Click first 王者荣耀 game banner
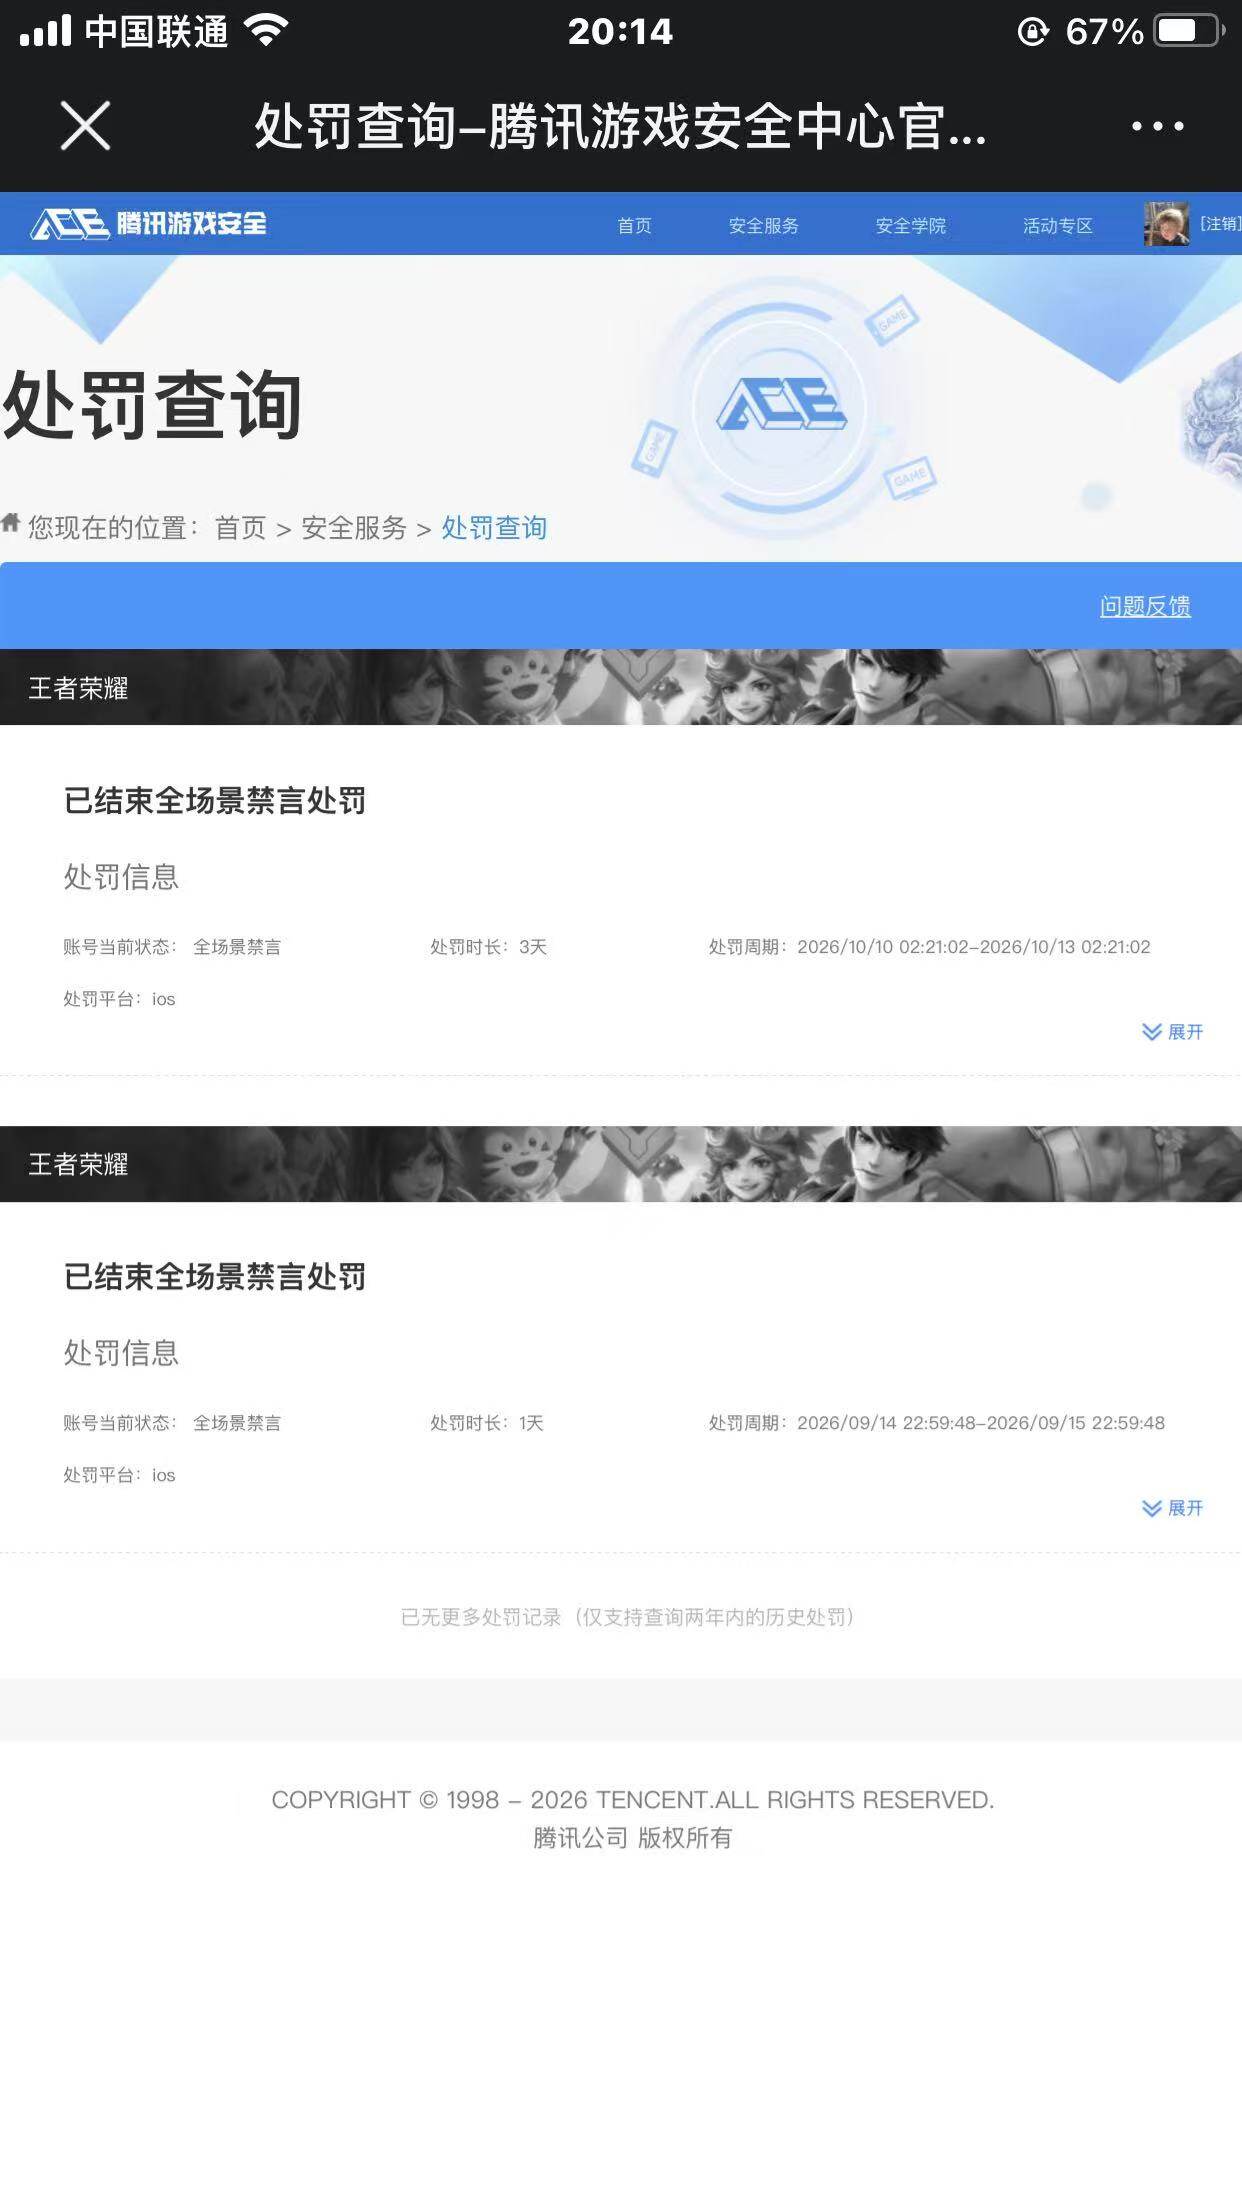 pos(621,687)
